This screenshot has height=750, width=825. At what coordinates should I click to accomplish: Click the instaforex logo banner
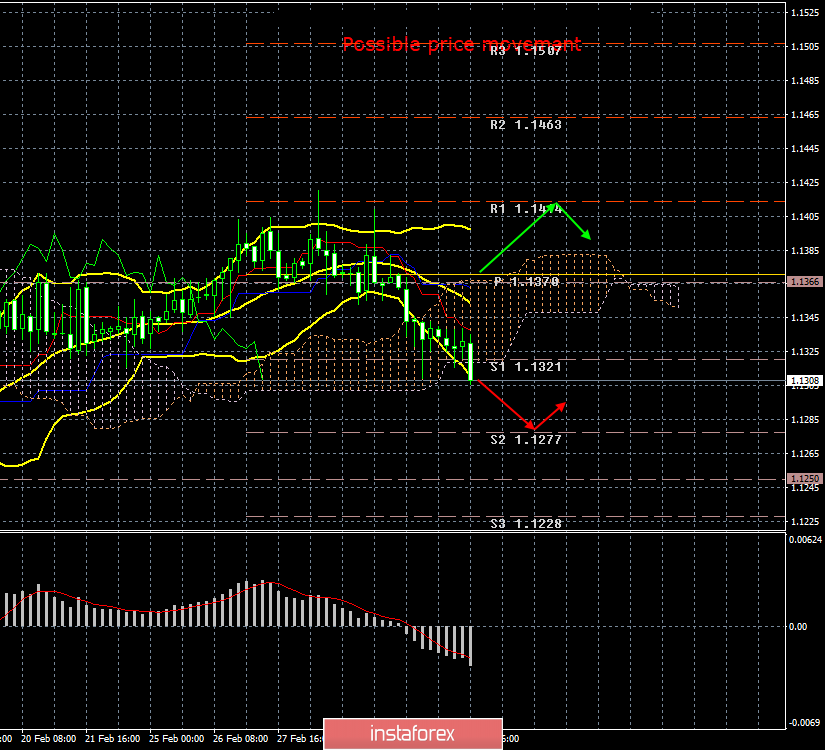click(x=413, y=733)
